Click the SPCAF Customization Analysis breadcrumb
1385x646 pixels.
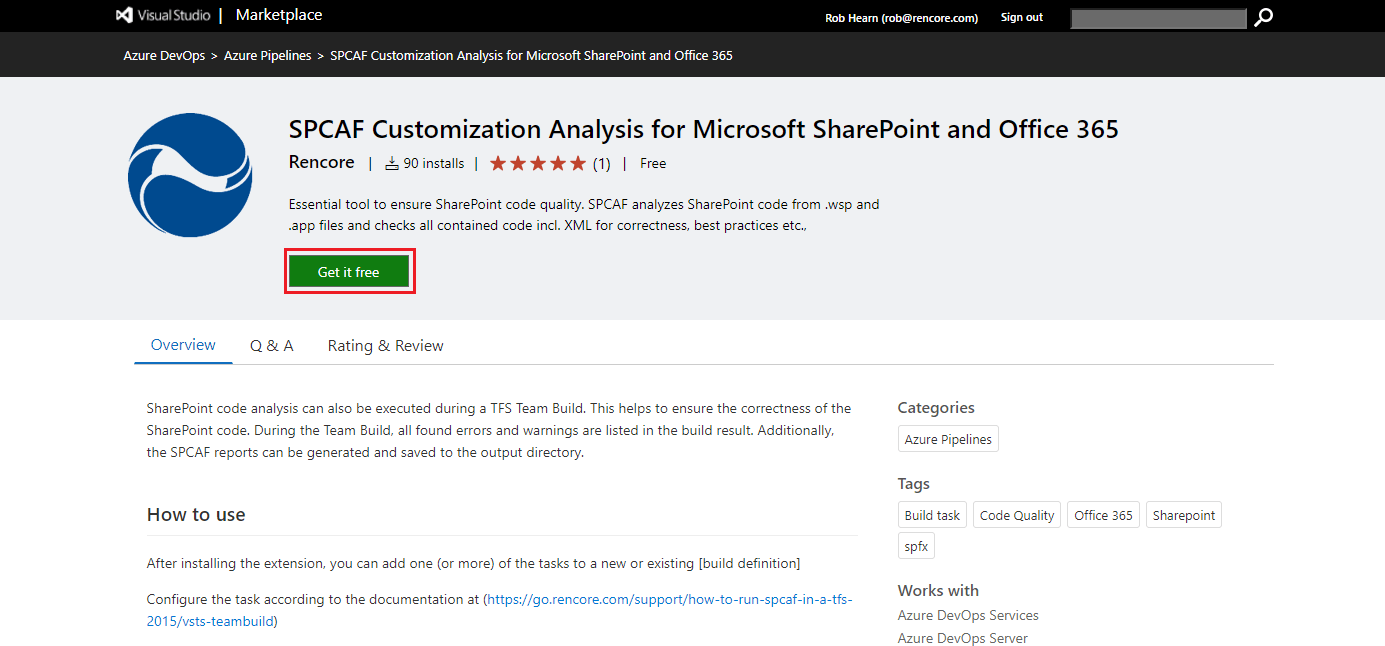pos(531,56)
